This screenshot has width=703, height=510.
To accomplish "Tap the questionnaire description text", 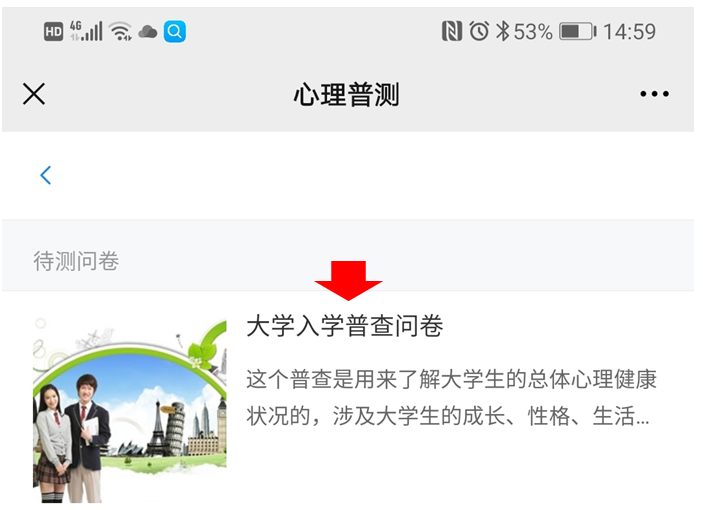I will (451, 398).
